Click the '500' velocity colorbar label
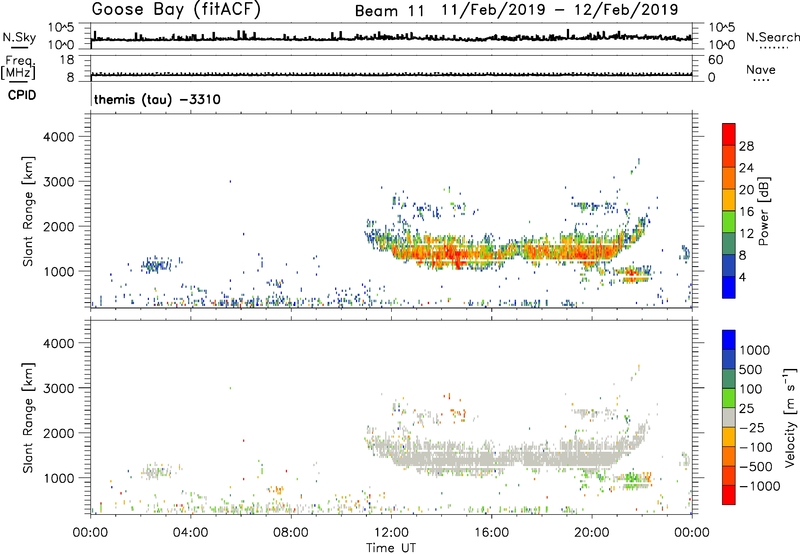This screenshot has height=554, width=800. [751, 370]
